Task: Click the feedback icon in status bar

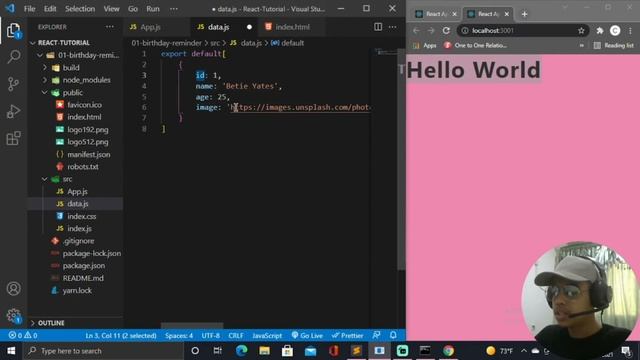Action: [376, 336]
